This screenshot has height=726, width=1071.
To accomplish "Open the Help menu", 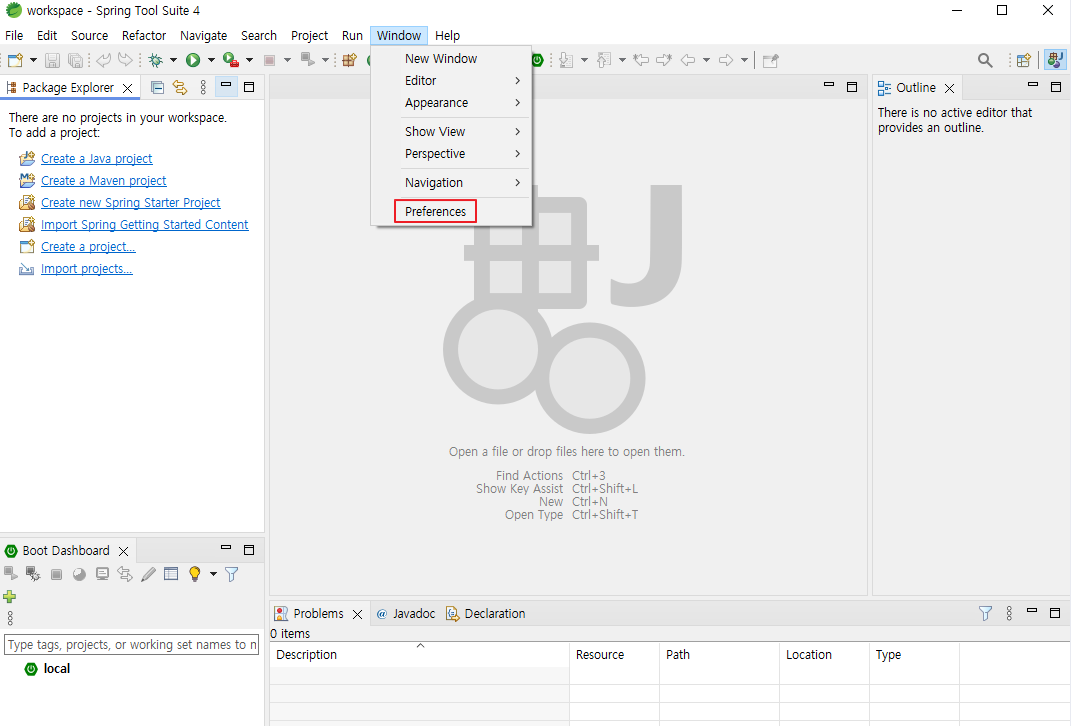I will click(447, 36).
